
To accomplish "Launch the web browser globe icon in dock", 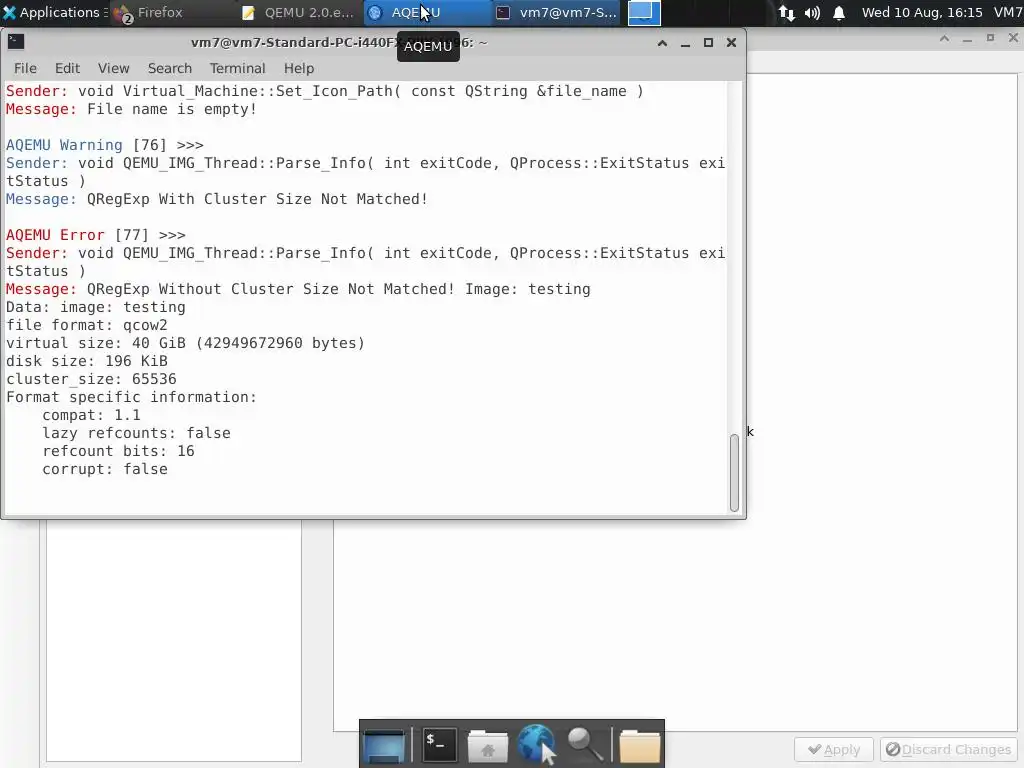I will (x=536, y=744).
